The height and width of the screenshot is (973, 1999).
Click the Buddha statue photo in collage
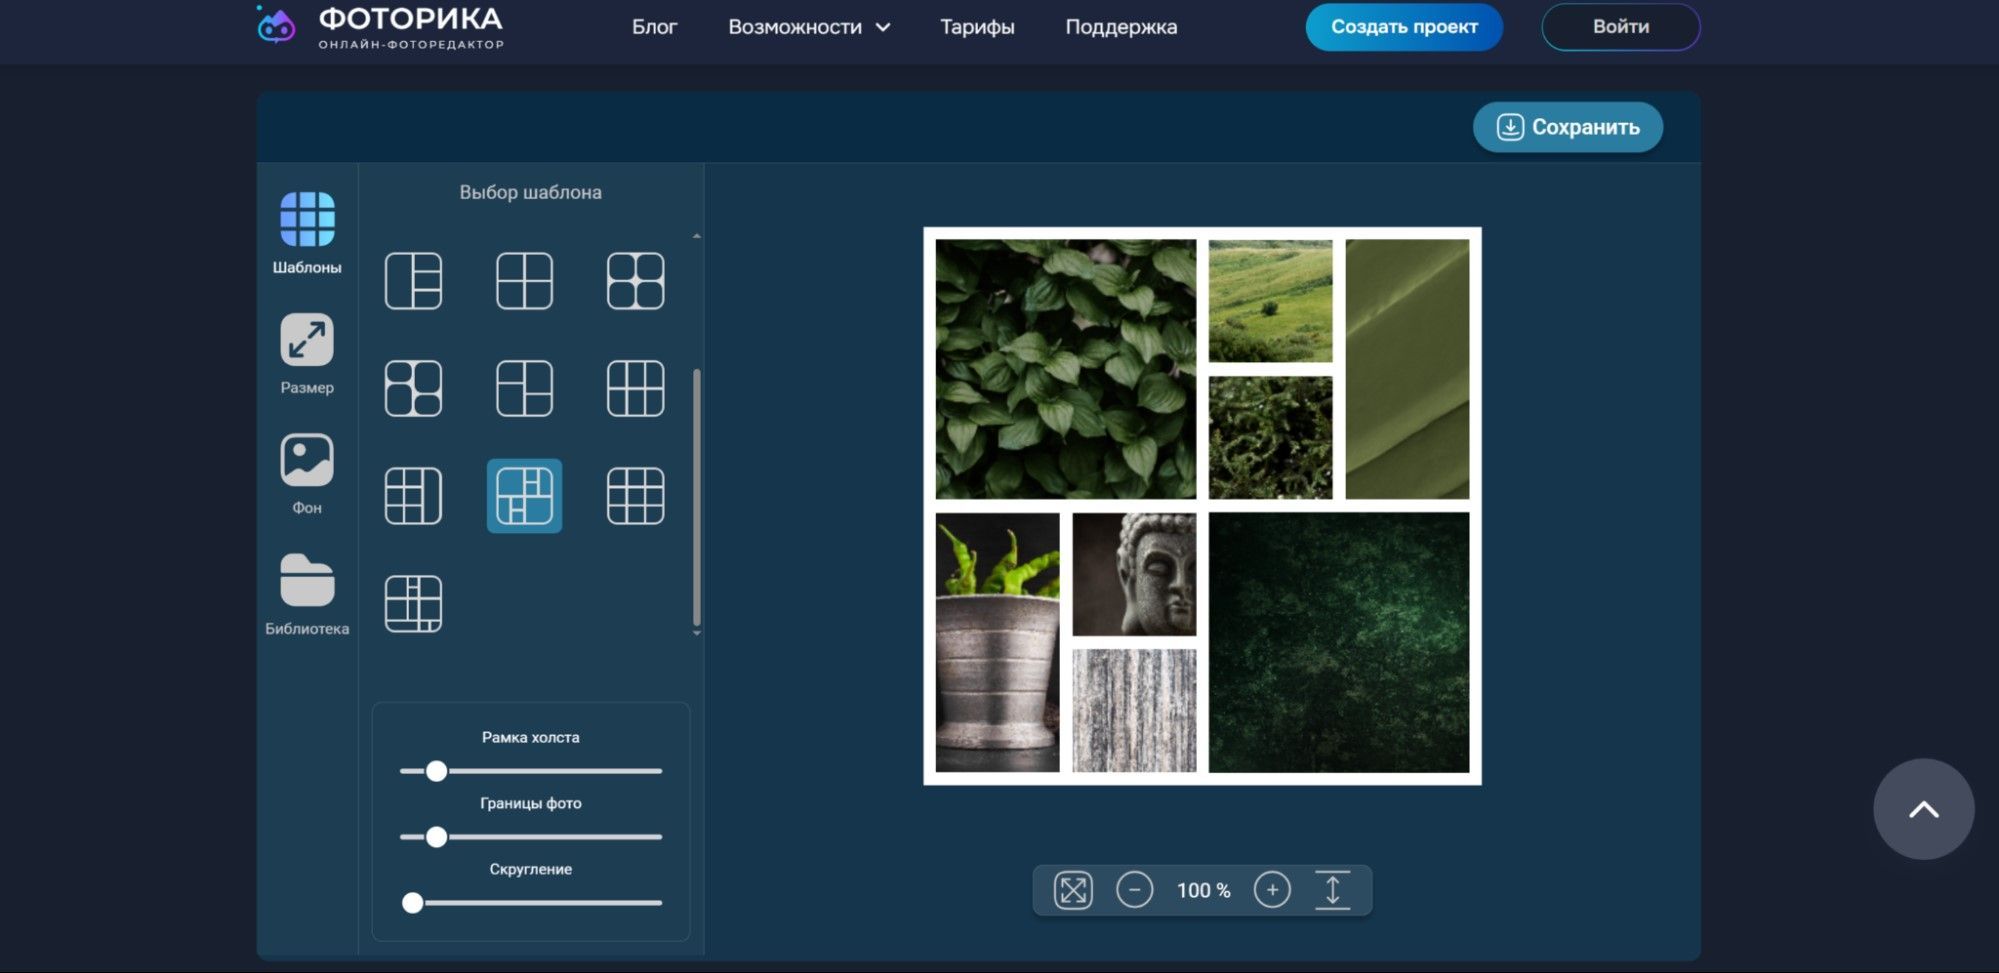pyautogui.click(x=1134, y=574)
